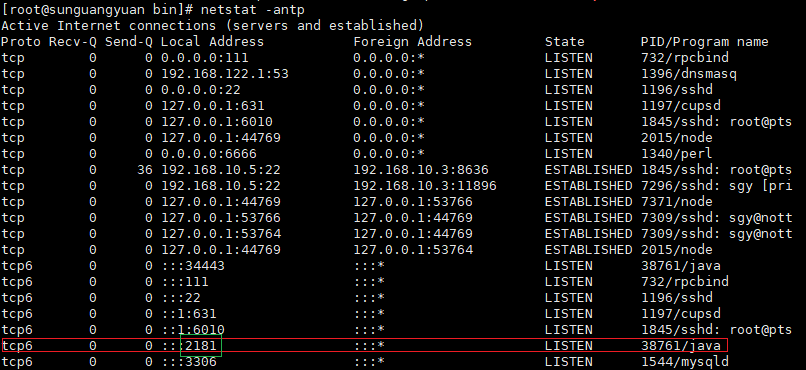Select local address ::1:6010

193,329
